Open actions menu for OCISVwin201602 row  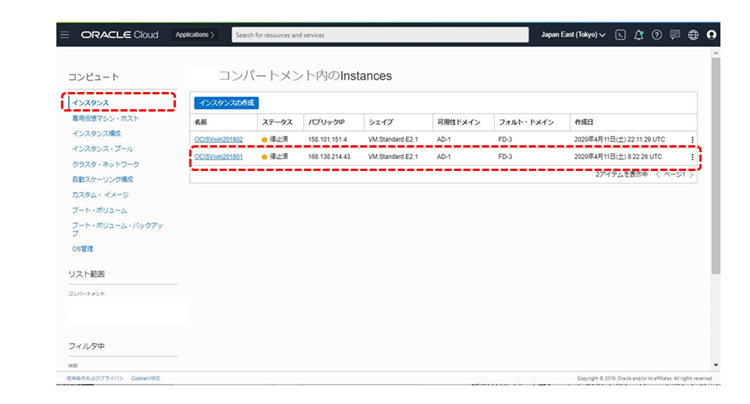(692, 139)
